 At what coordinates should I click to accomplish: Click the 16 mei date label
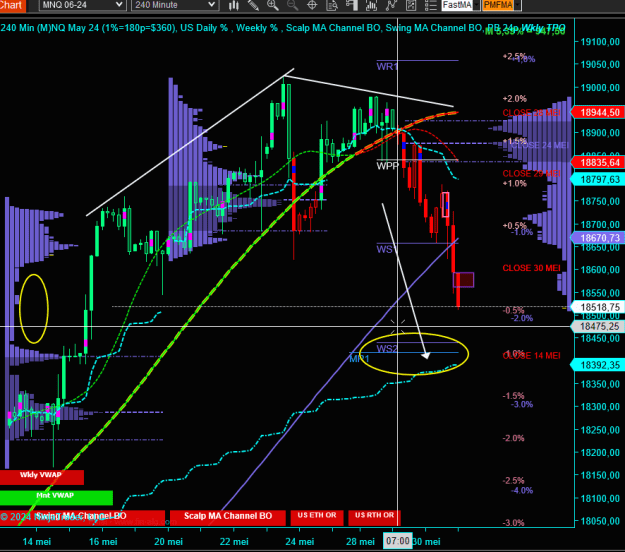tap(103, 542)
